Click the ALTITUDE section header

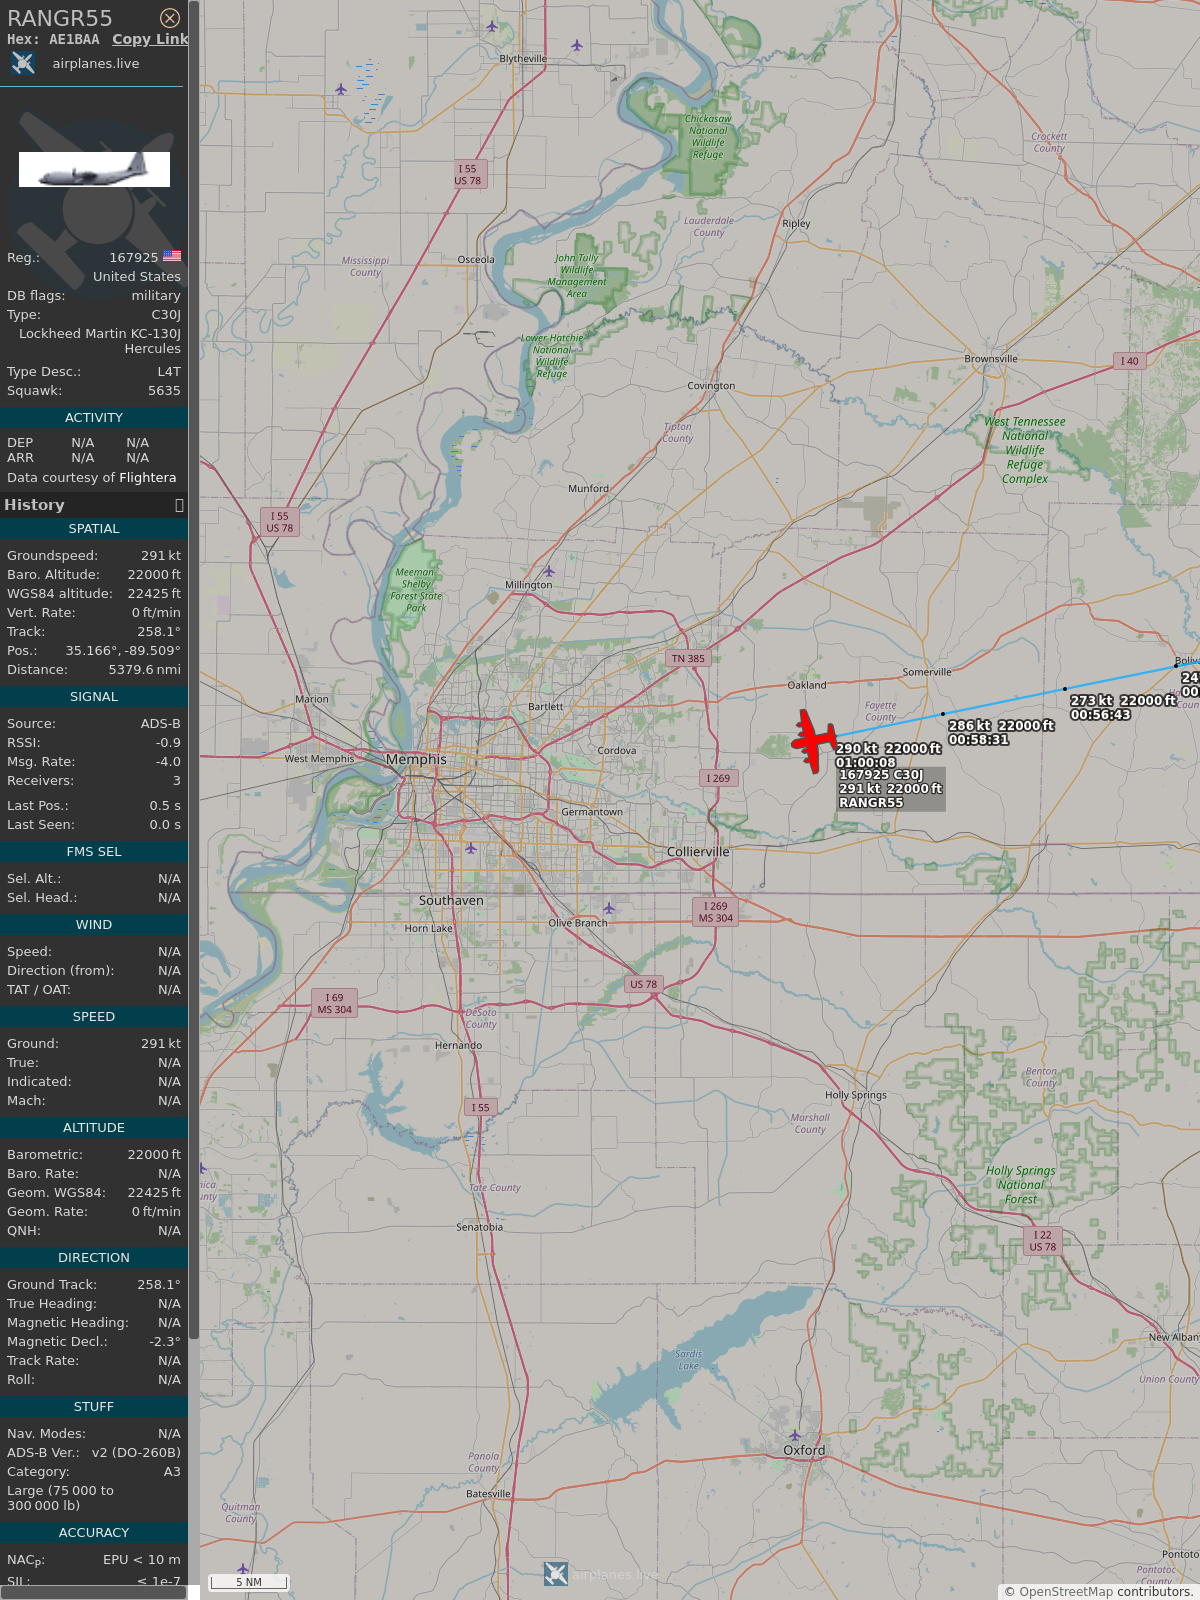(x=94, y=1128)
